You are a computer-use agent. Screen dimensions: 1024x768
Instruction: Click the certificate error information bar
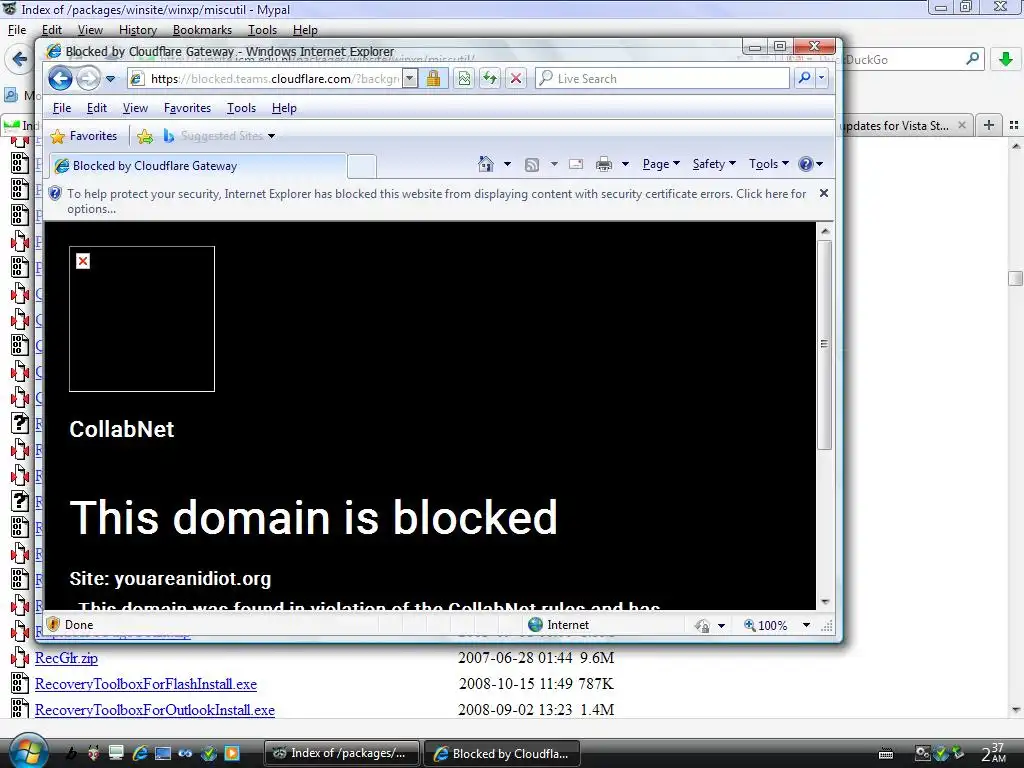coord(436,201)
